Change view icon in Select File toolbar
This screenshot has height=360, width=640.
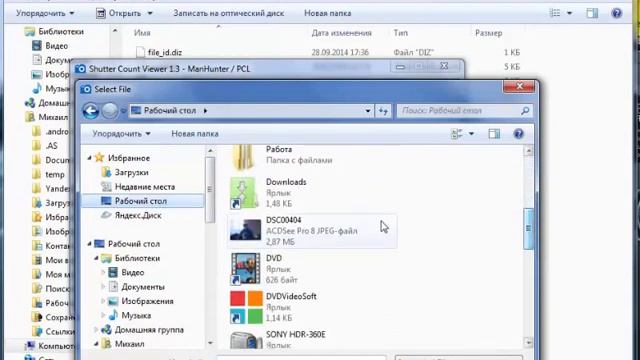tap(457, 134)
